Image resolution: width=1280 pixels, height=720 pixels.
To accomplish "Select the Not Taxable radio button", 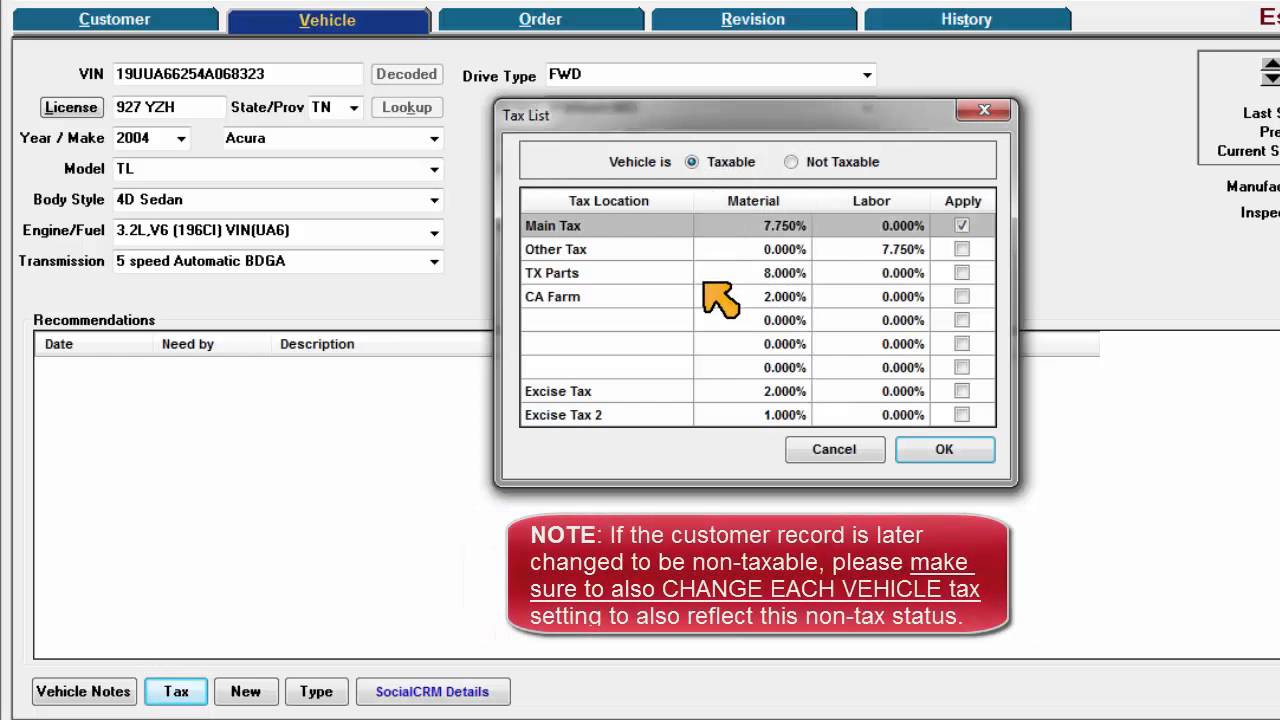I will [791, 162].
